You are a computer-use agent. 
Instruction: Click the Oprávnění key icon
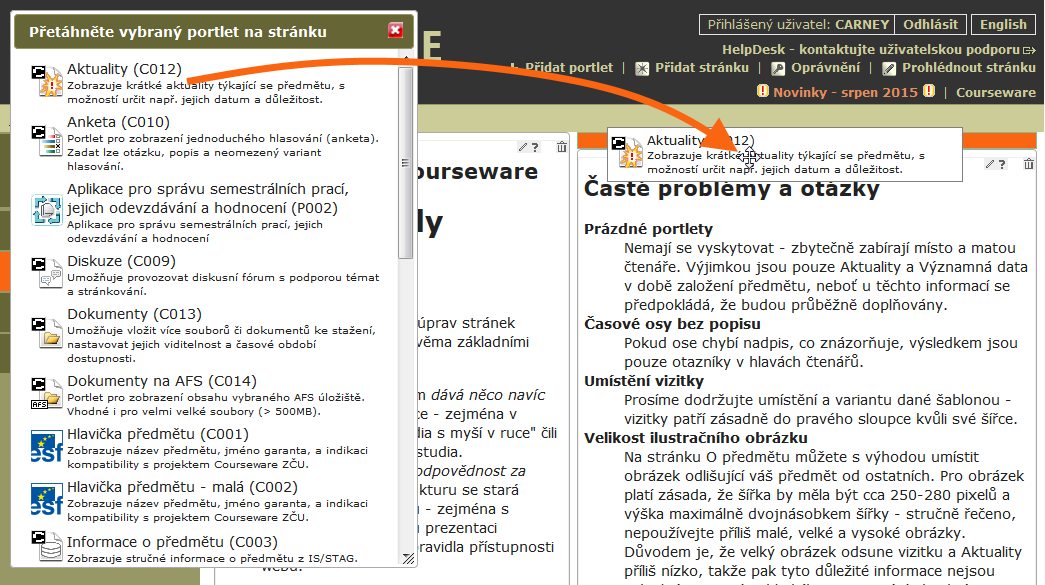coord(778,69)
